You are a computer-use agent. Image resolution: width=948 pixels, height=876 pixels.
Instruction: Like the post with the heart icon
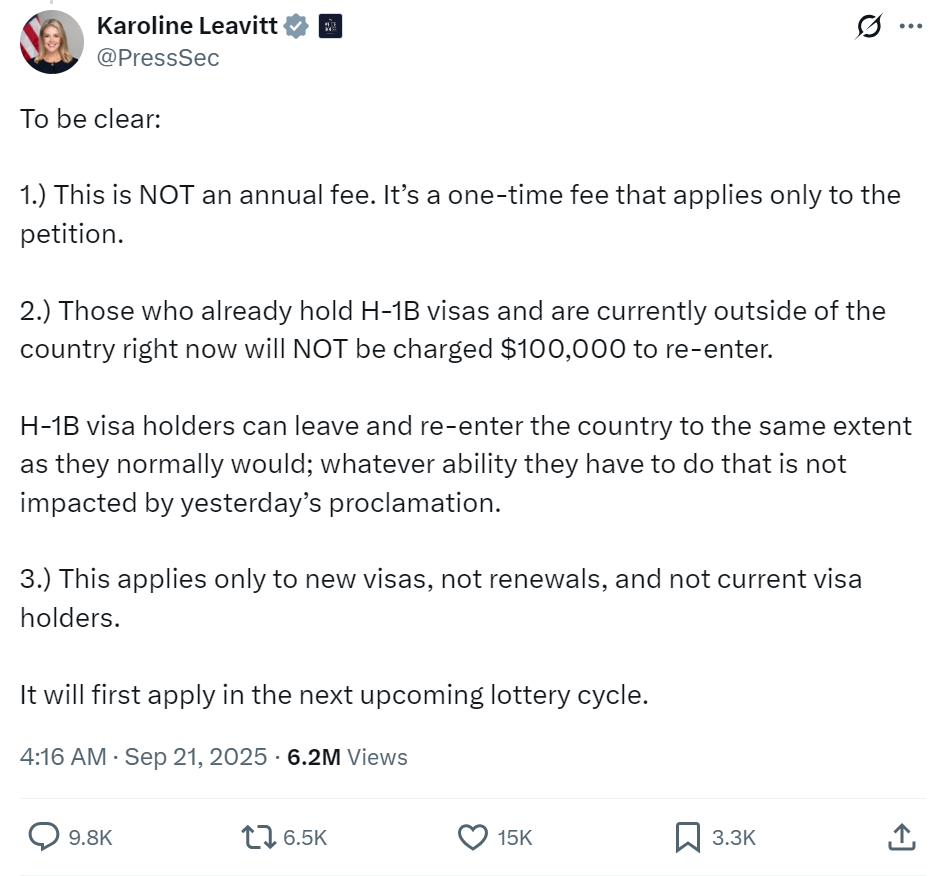coord(472,838)
